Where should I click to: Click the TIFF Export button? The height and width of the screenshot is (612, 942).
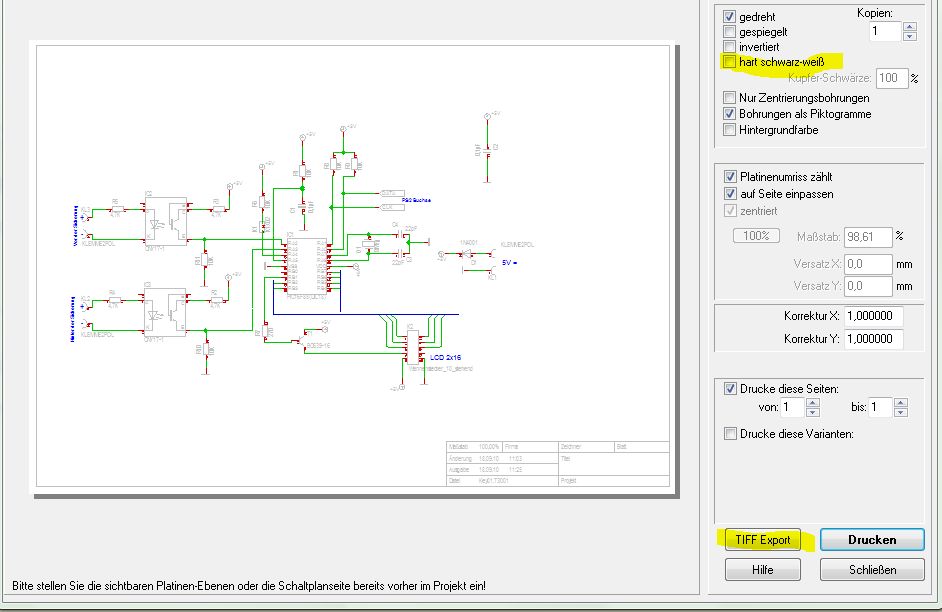coord(763,539)
